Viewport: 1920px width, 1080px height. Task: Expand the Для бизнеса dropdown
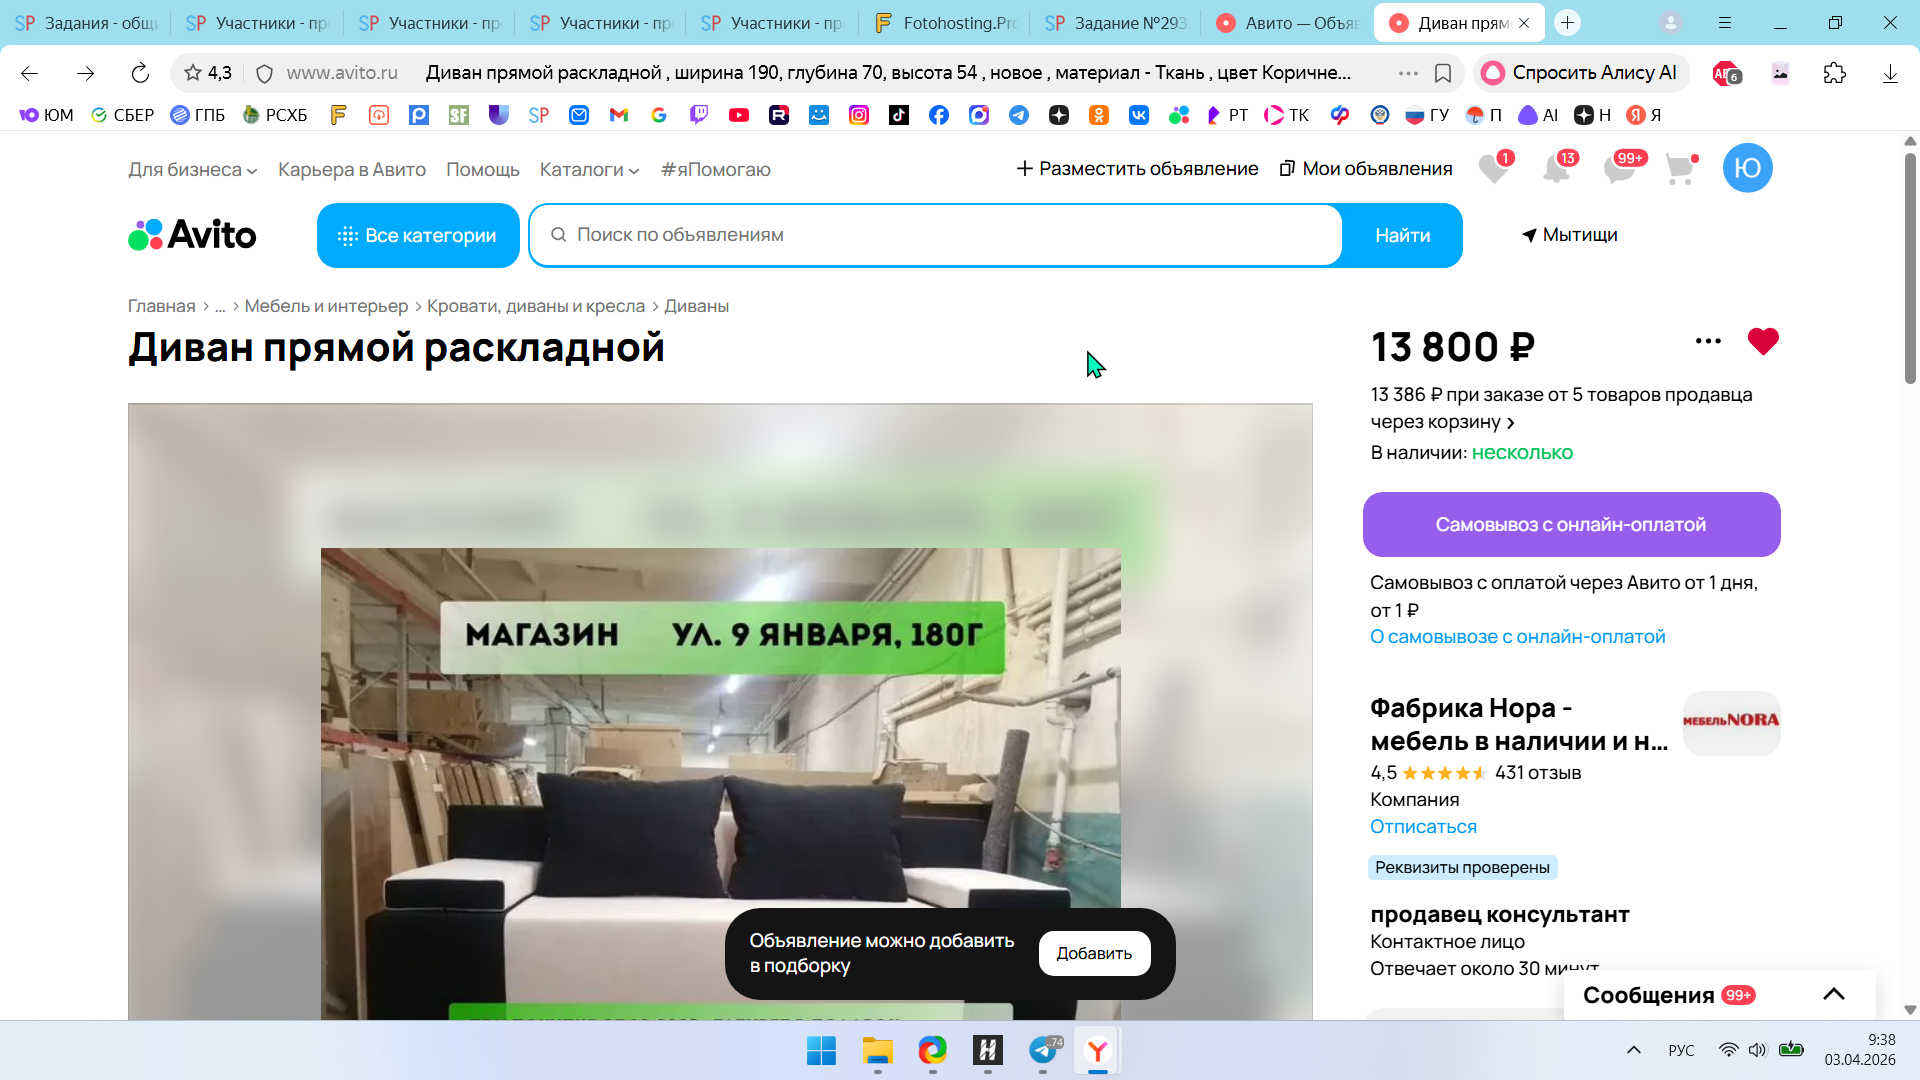tap(192, 170)
